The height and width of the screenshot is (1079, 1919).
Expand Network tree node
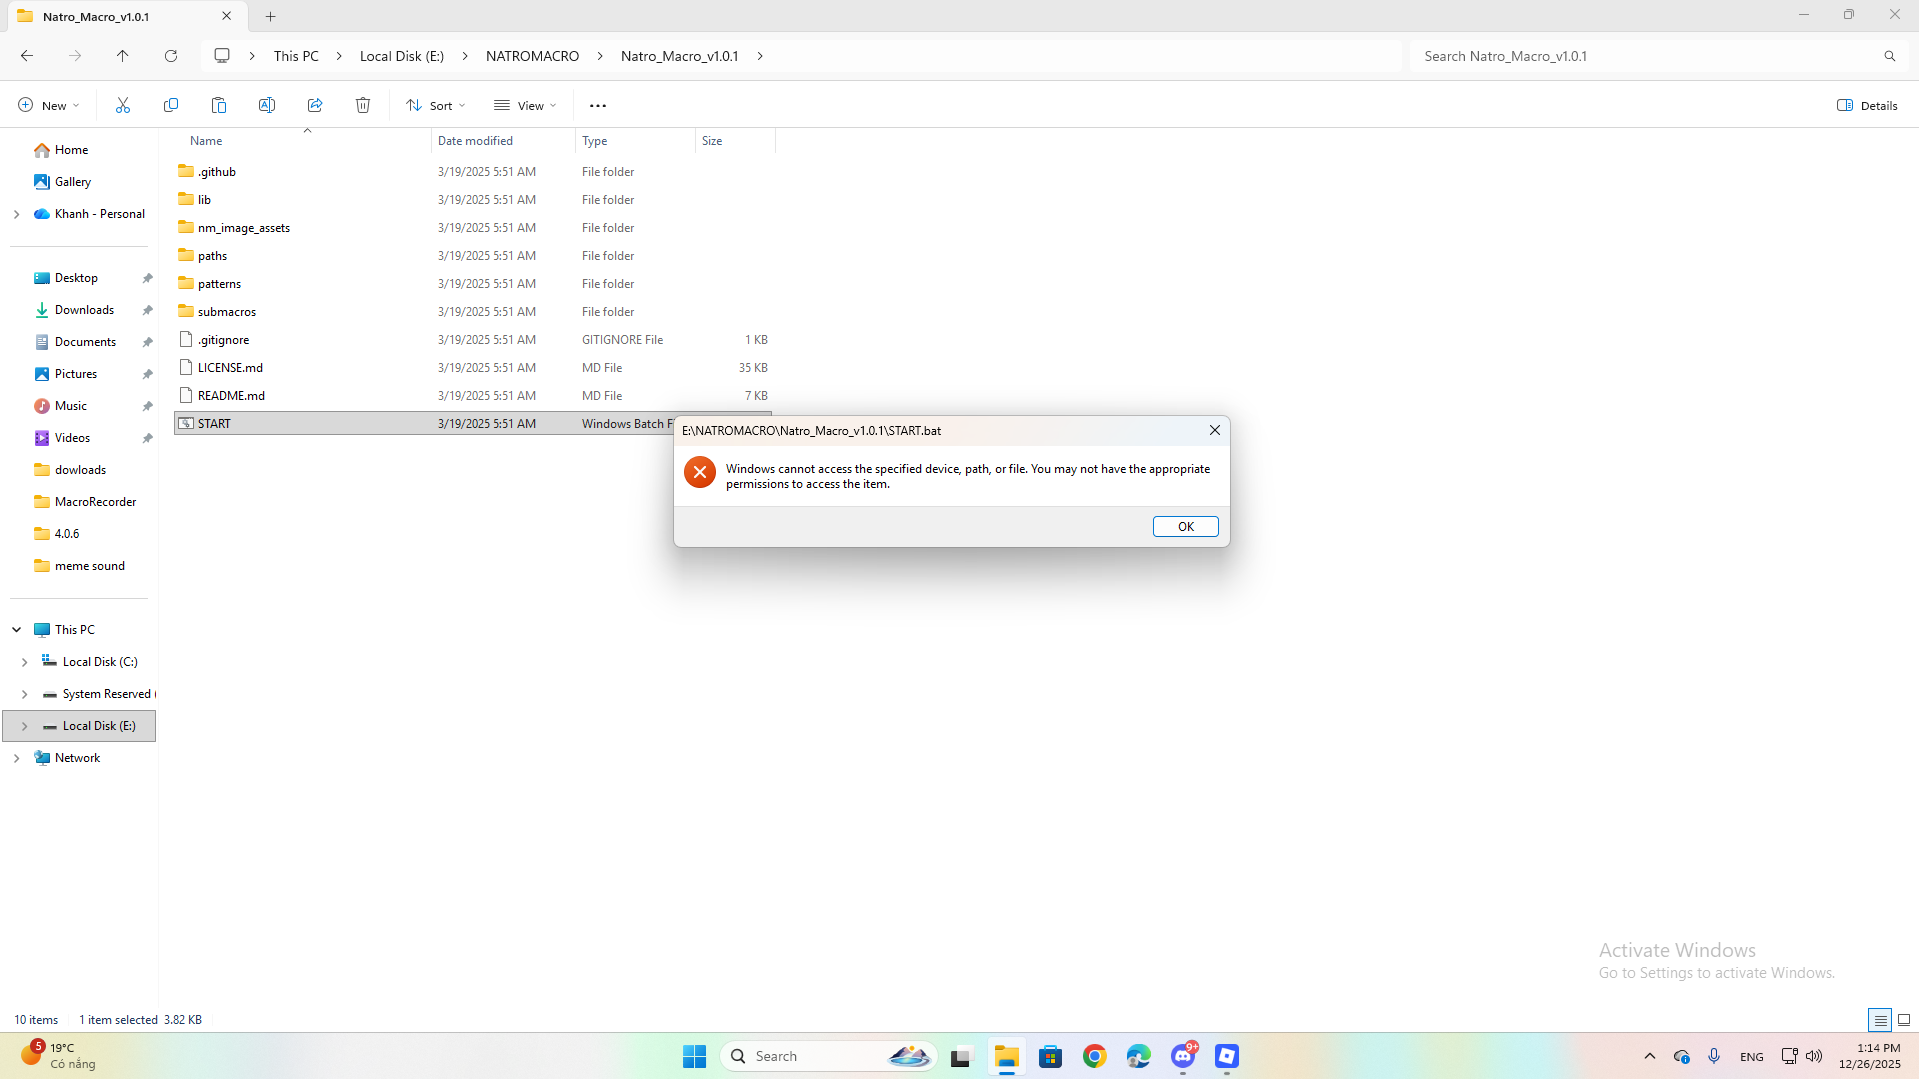[x=17, y=758]
